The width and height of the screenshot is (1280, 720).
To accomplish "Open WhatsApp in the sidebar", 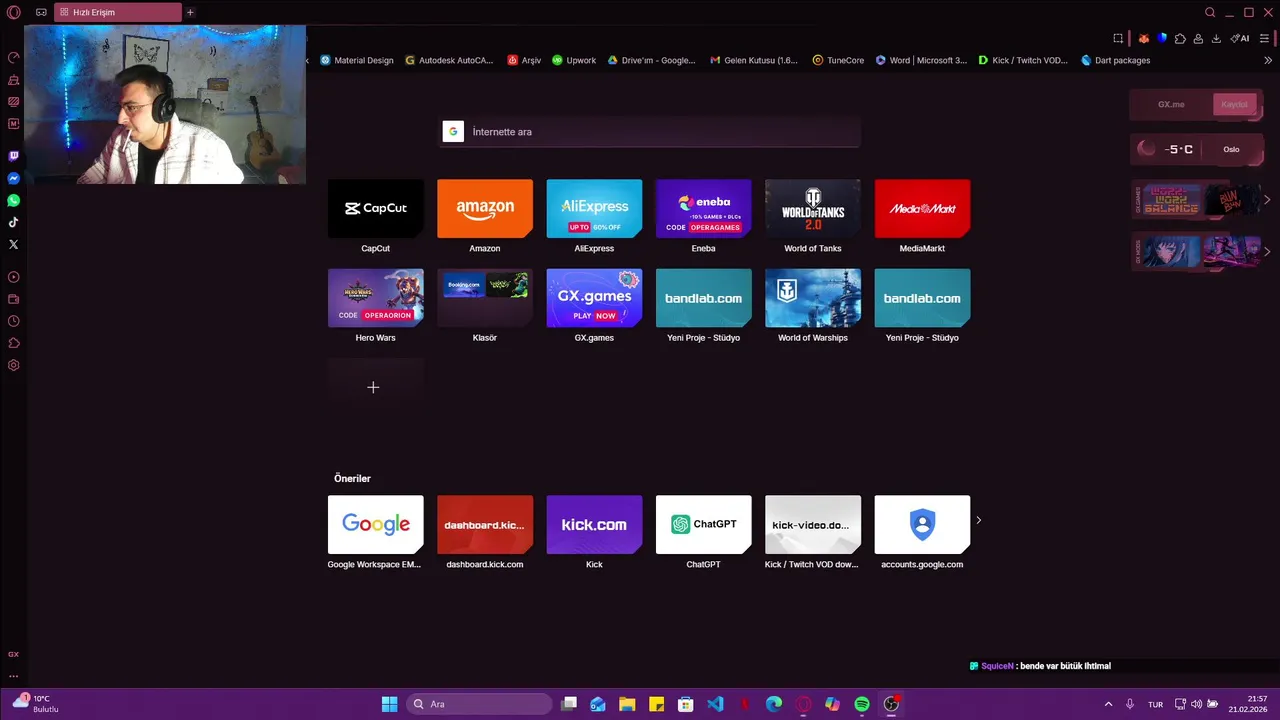I will [x=13, y=200].
